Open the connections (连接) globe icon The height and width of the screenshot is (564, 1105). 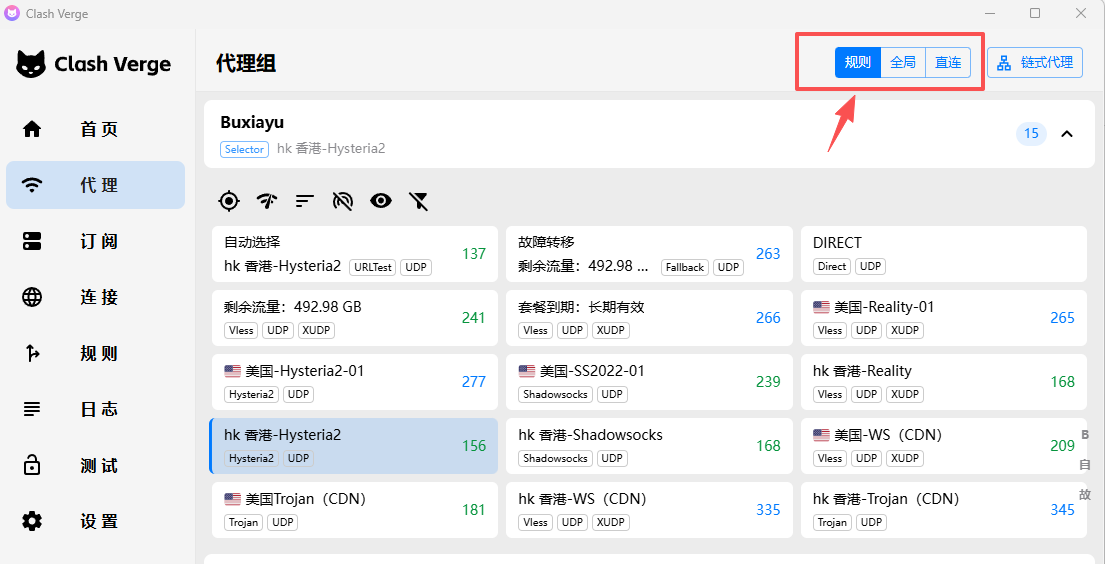pyautogui.click(x=32, y=298)
